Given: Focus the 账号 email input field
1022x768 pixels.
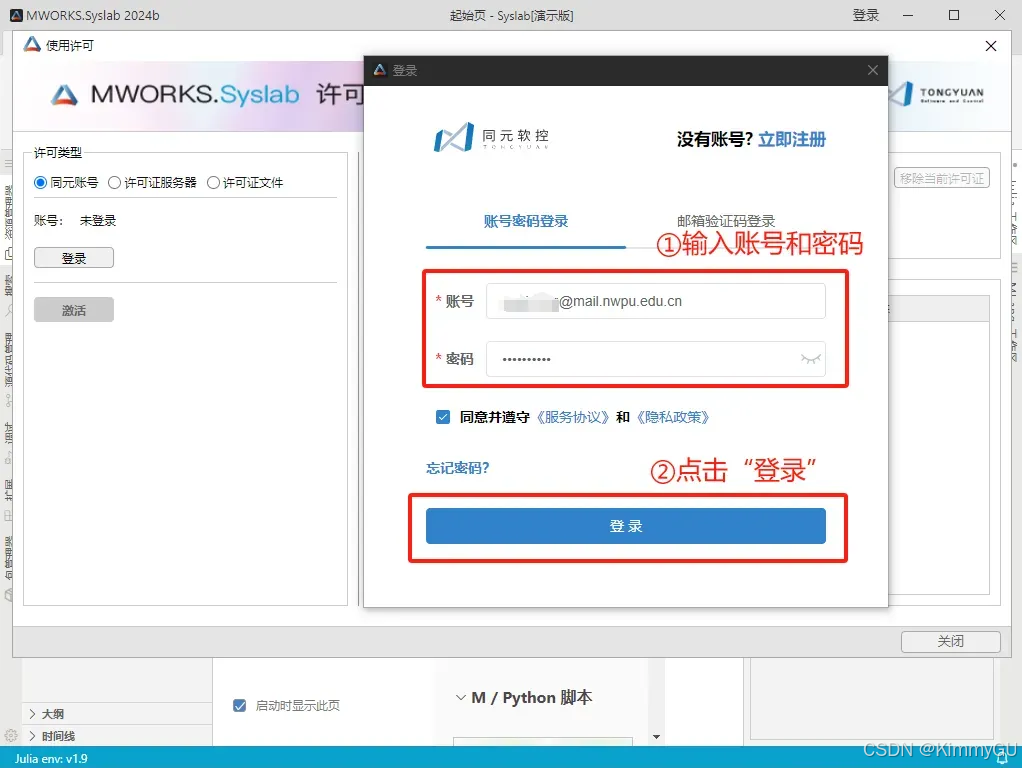Looking at the screenshot, I should [x=656, y=301].
